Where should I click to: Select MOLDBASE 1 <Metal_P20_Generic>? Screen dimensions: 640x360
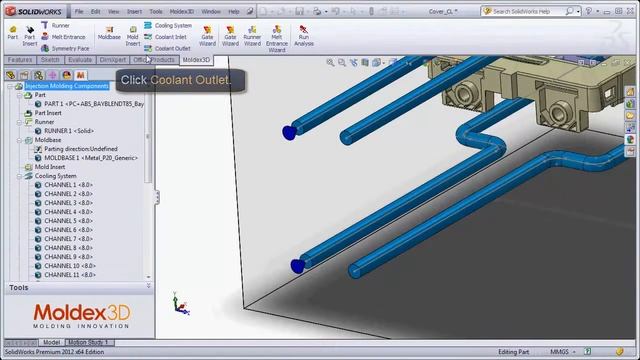coord(86,158)
